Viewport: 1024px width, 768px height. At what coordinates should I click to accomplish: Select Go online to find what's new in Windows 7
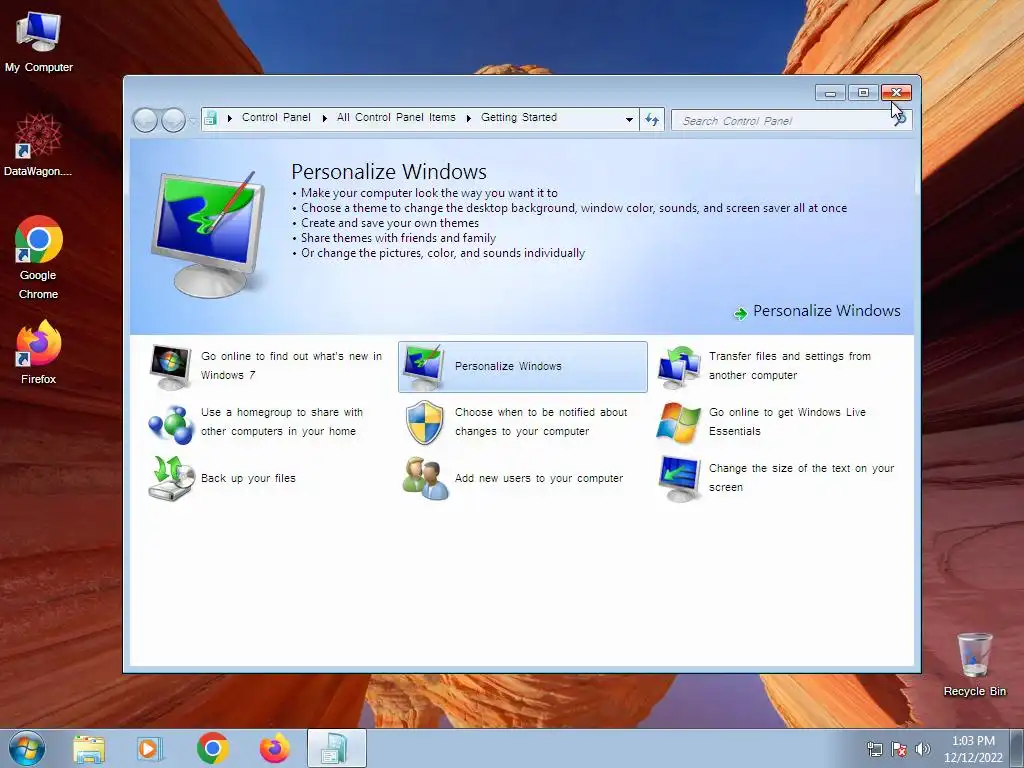pyautogui.click(x=291, y=366)
